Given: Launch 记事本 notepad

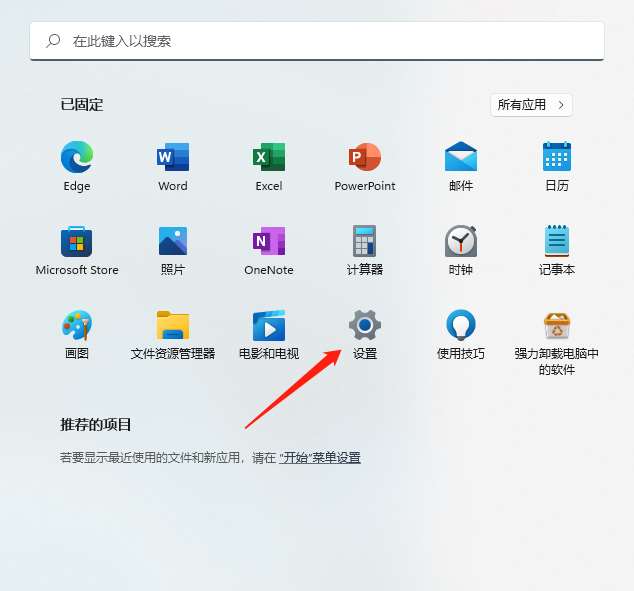Looking at the screenshot, I should tap(557, 241).
